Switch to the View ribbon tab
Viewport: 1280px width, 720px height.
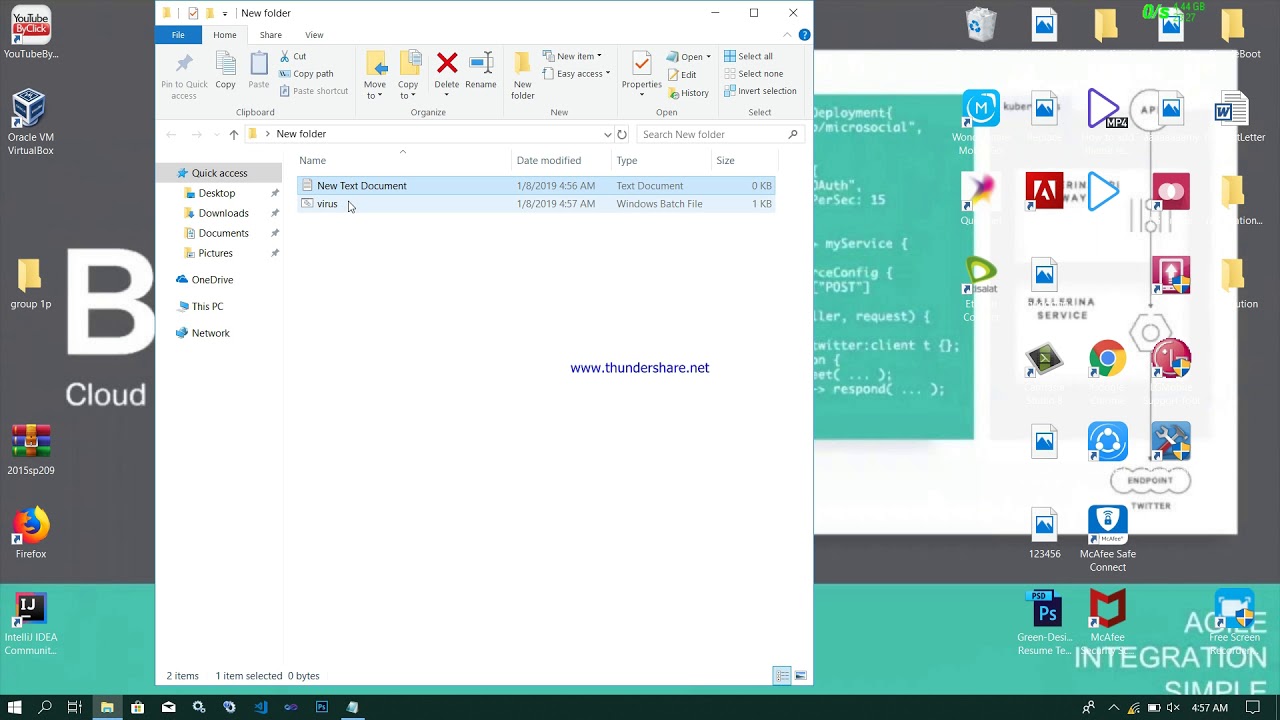click(314, 35)
